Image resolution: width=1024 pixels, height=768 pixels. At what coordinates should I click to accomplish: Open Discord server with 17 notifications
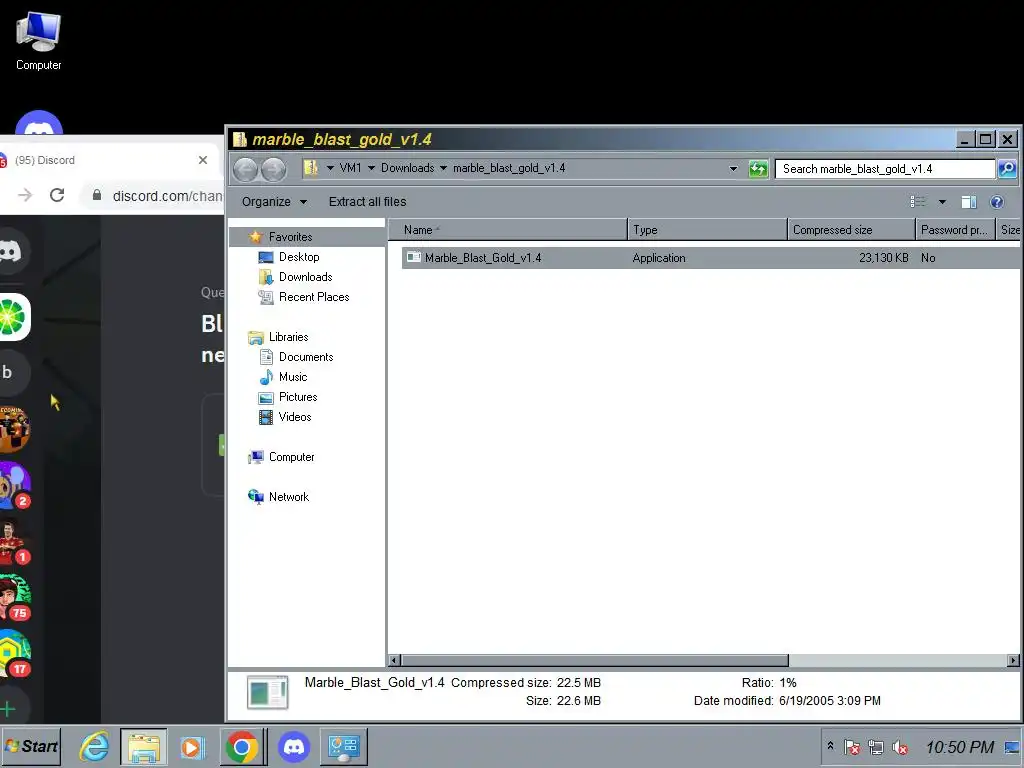click(14, 653)
